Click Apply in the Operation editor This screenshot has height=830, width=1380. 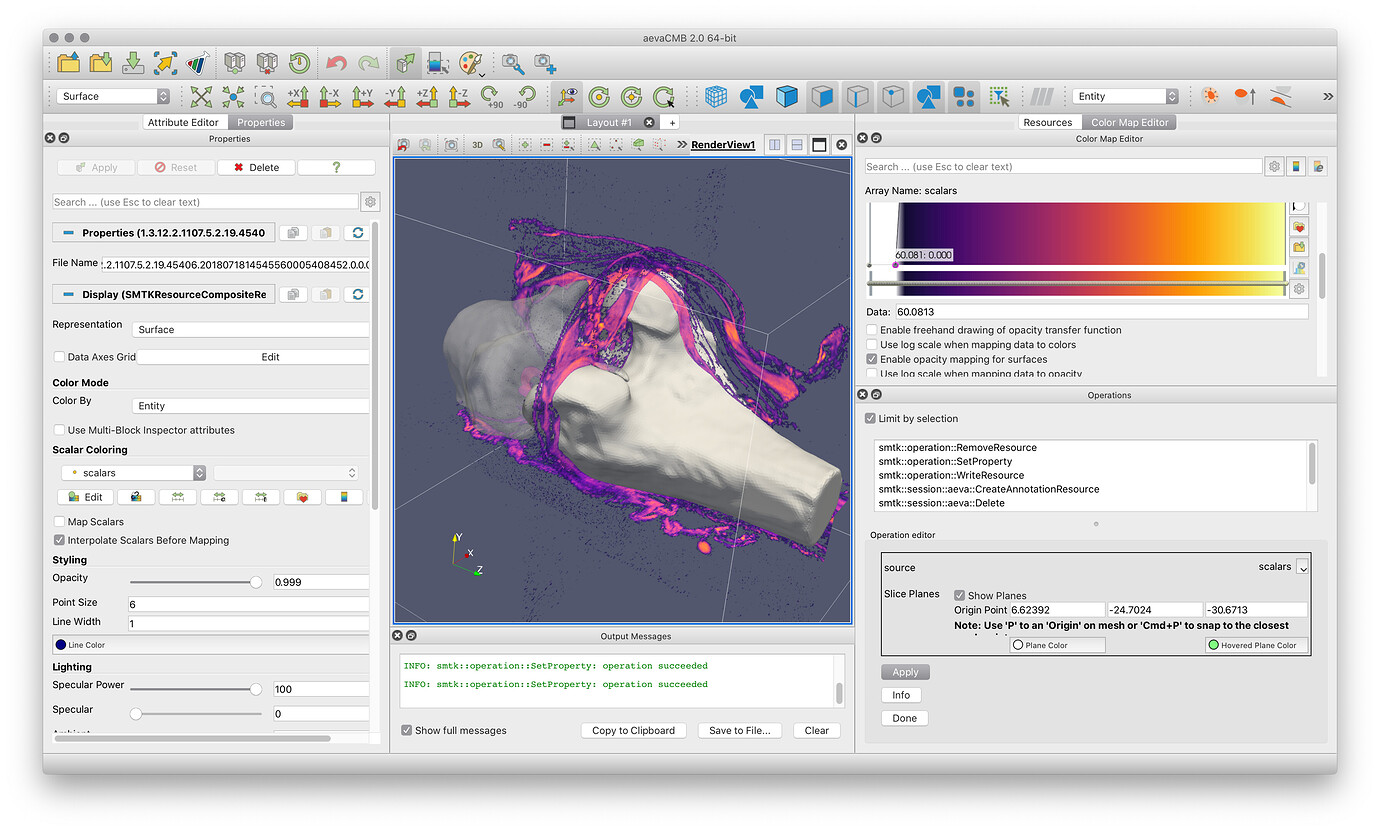coord(905,673)
